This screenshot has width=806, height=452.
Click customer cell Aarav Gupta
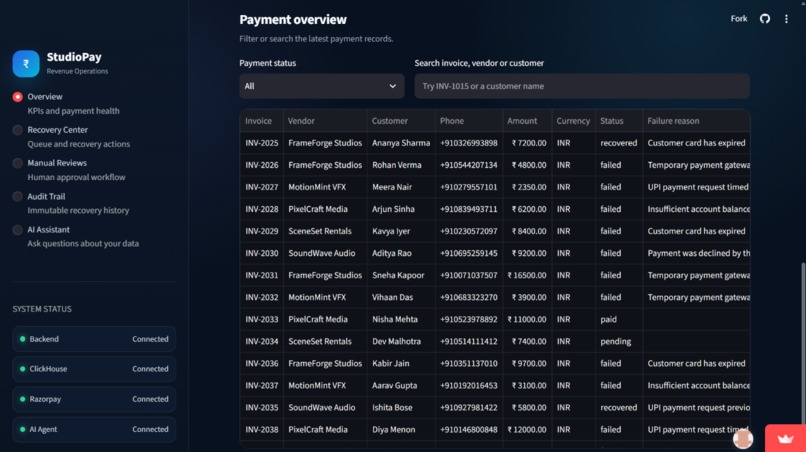[x=401, y=386]
